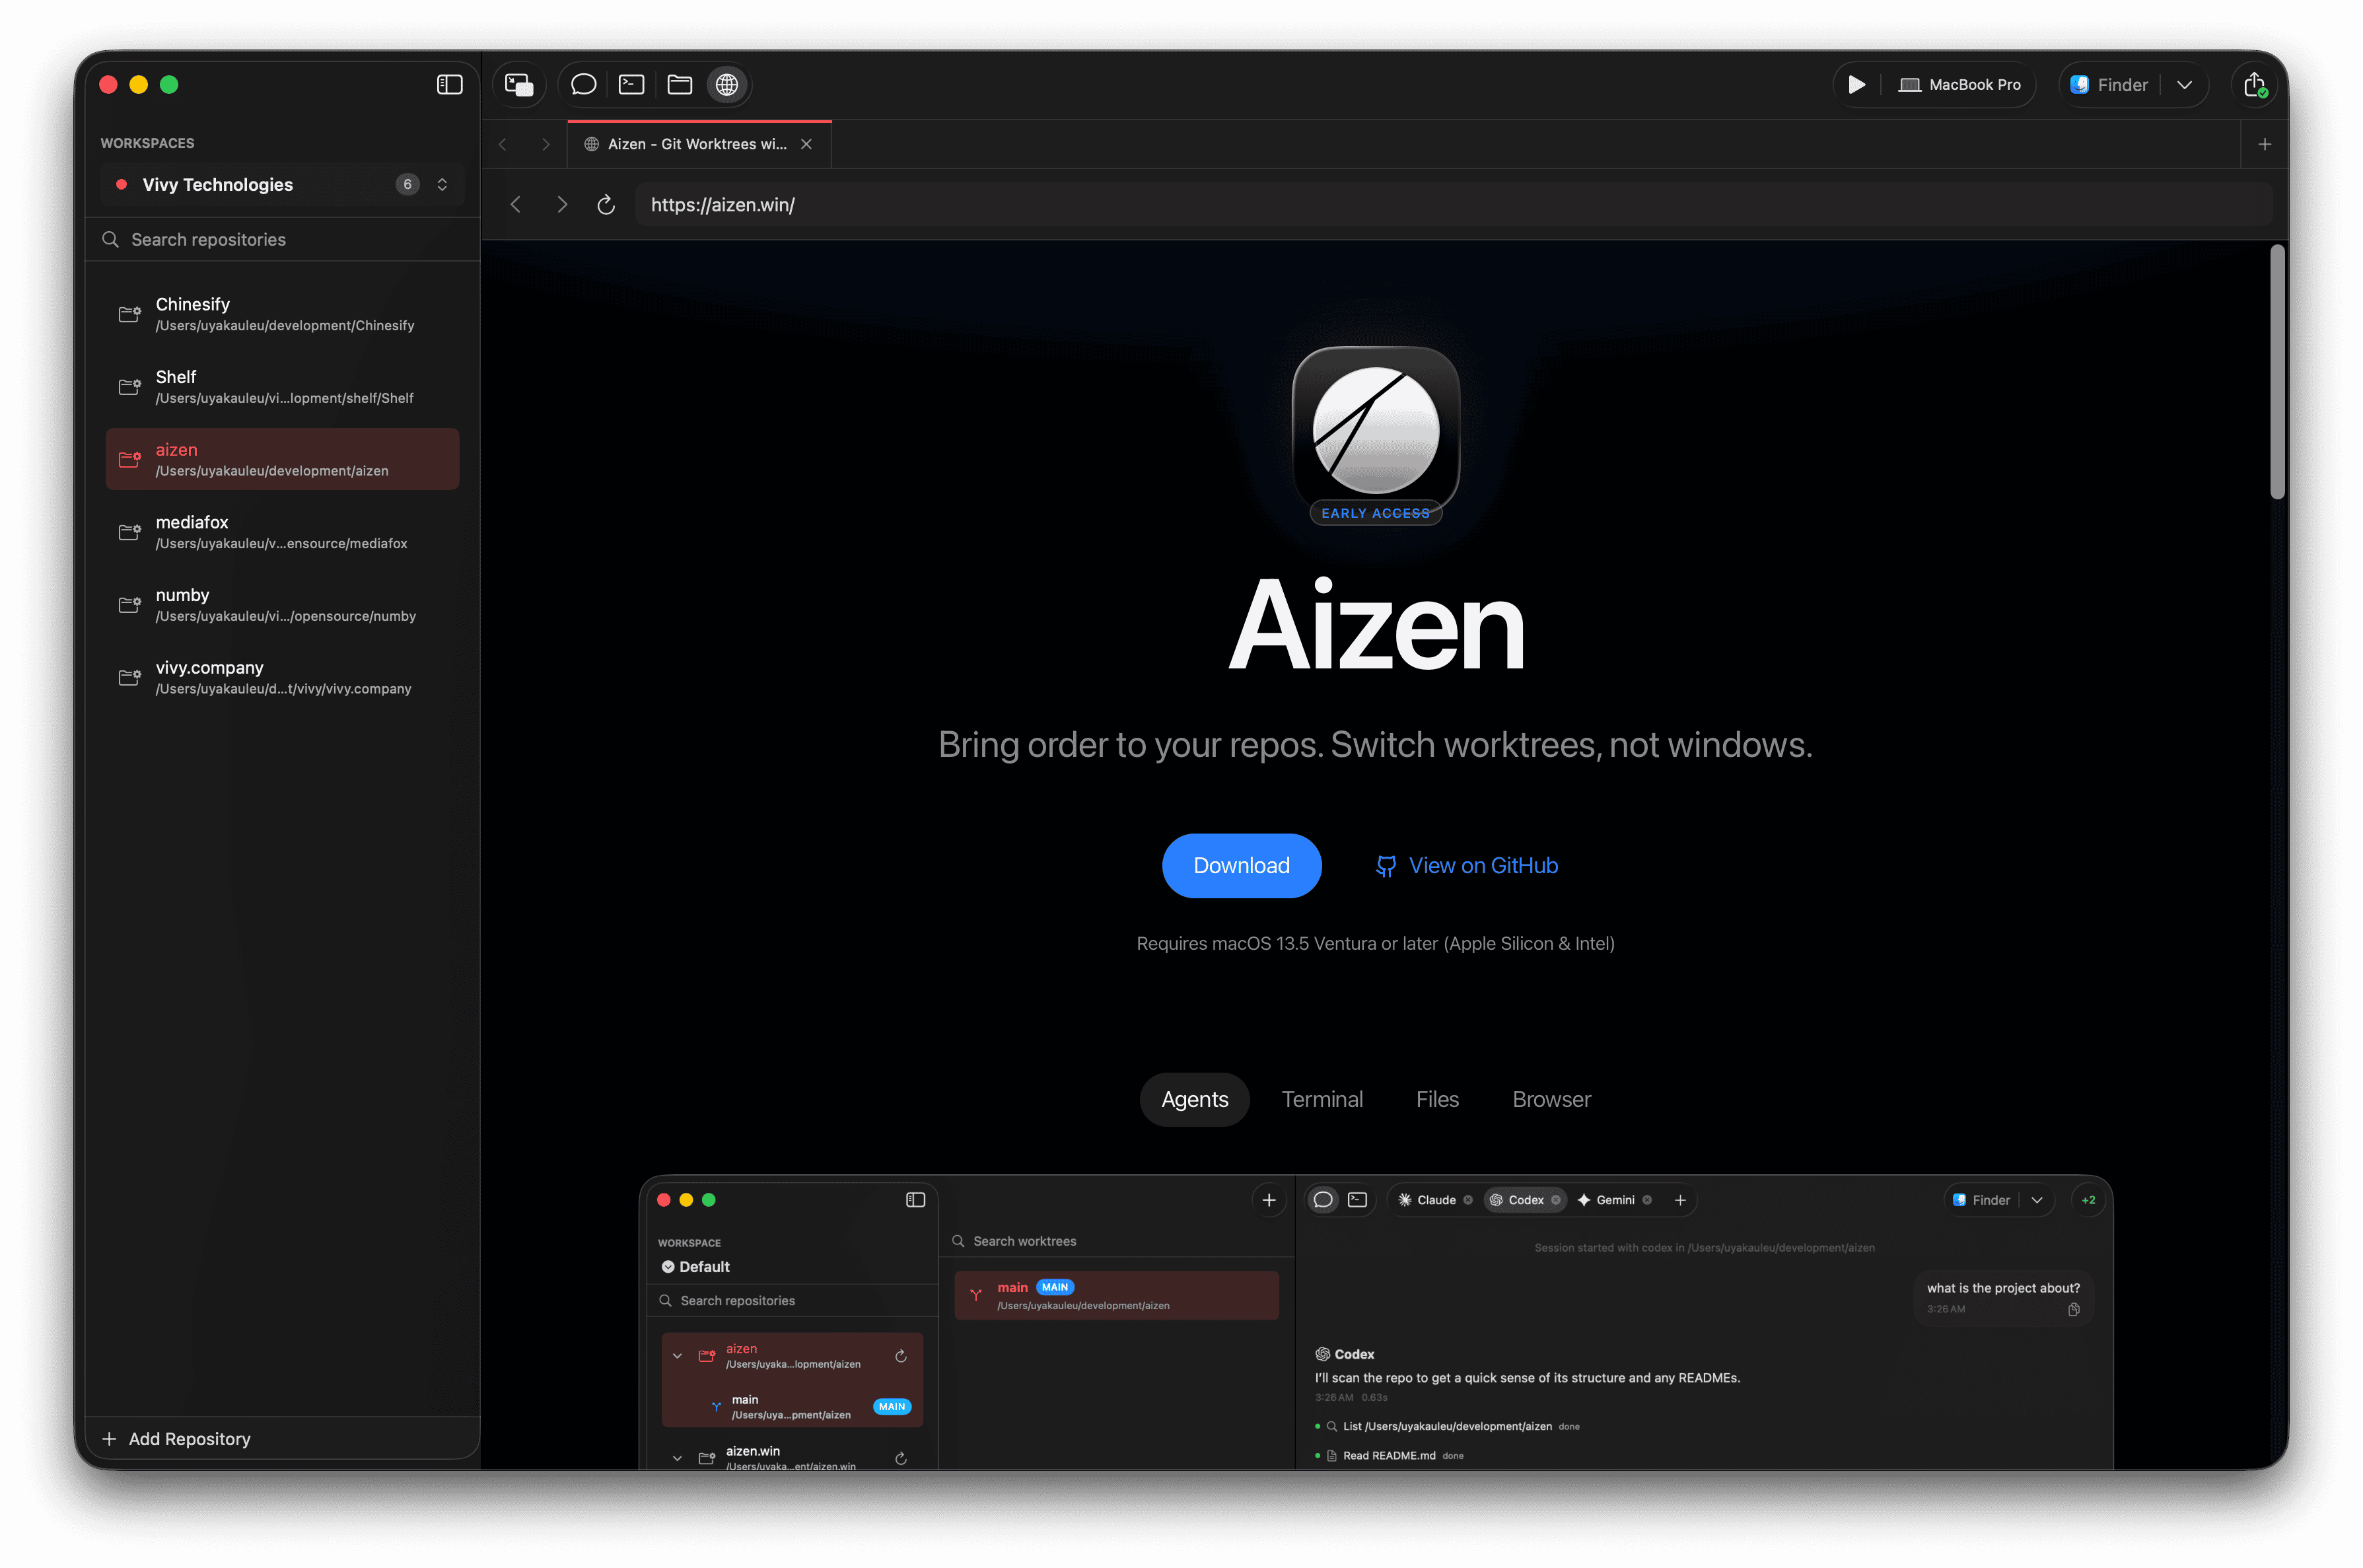
Task: Open the terminal panel icon in the toolbar
Action: tap(631, 84)
